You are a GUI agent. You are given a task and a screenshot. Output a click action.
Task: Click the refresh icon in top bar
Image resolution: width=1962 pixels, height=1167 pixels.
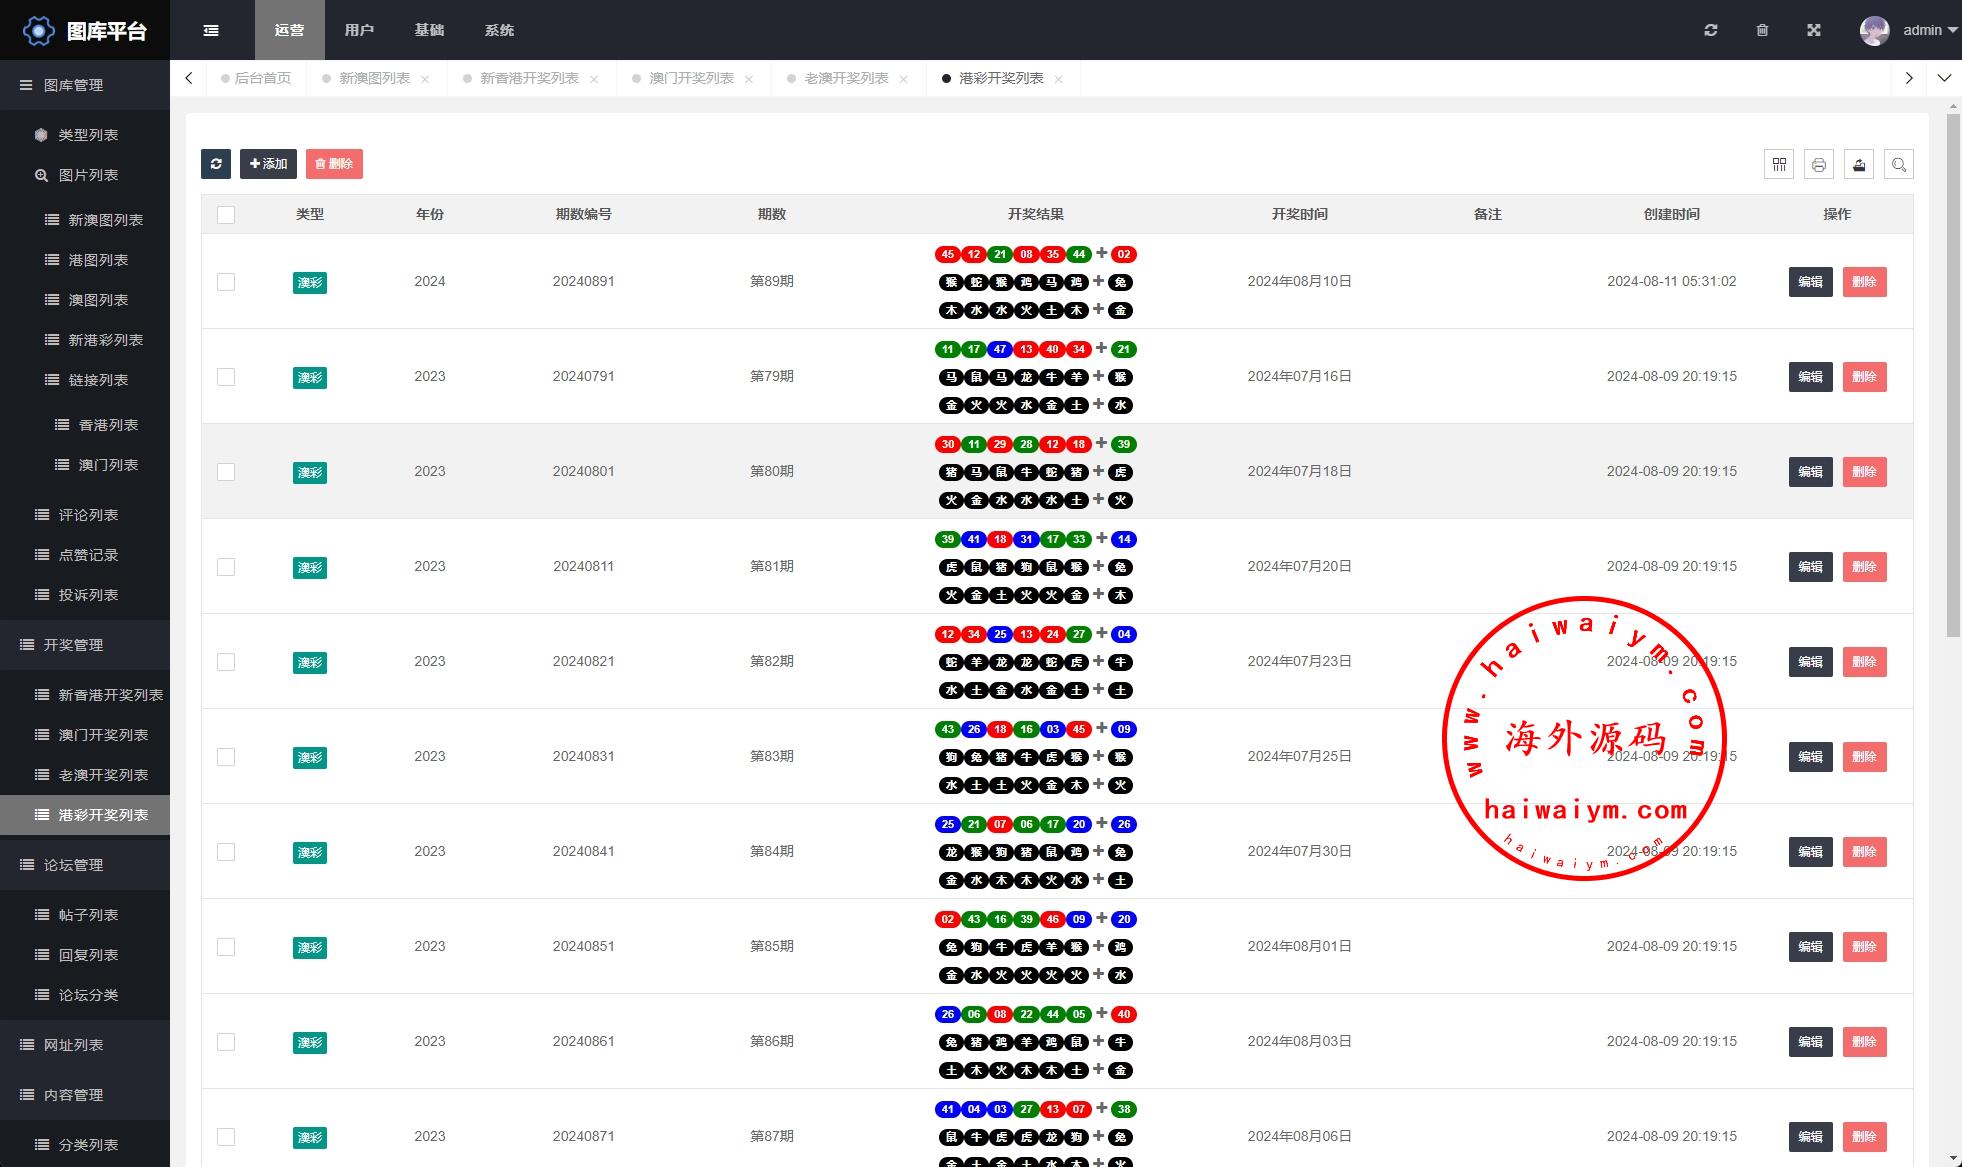pos(1711,30)
